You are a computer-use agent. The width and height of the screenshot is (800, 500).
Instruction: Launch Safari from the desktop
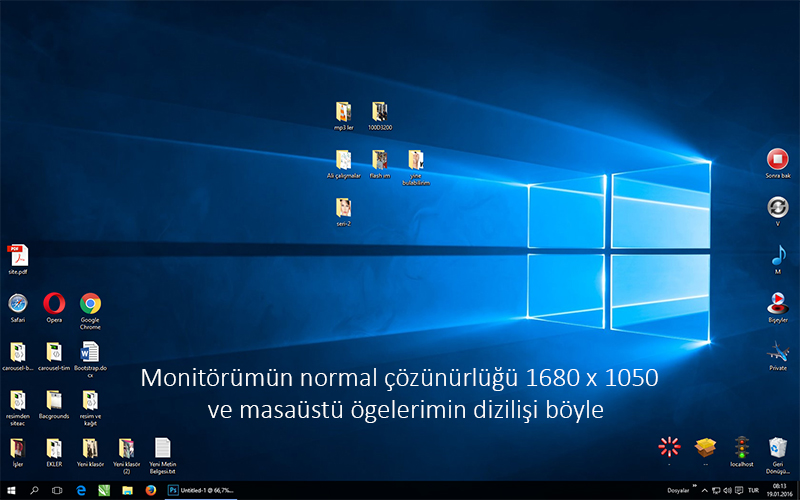click(18, 308)
